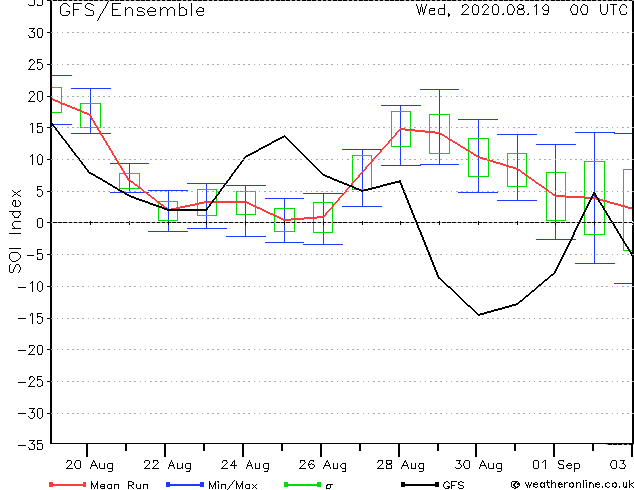Click the y-axis value -15
This screenshot has height=490, width=634.
[x=32, y=318]
